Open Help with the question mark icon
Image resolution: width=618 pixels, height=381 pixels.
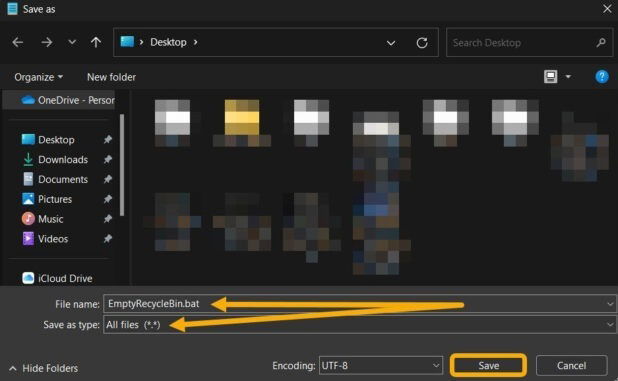tap(602, 76)
